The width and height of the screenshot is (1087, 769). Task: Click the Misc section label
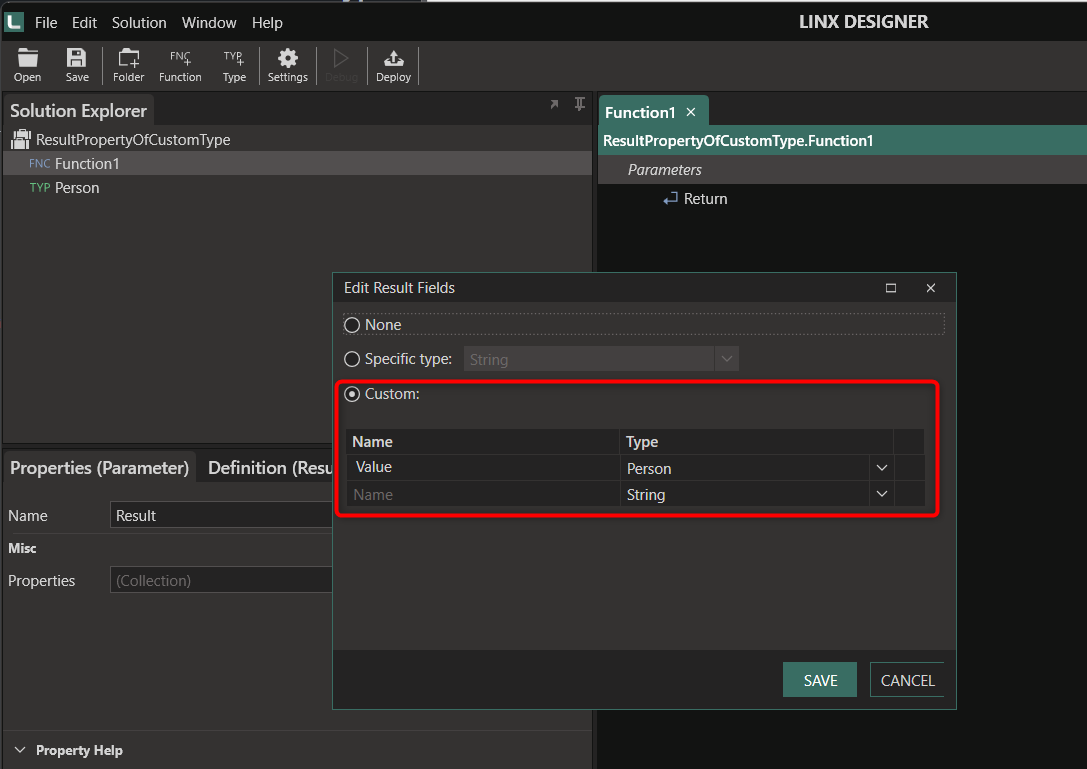[22, 548]
